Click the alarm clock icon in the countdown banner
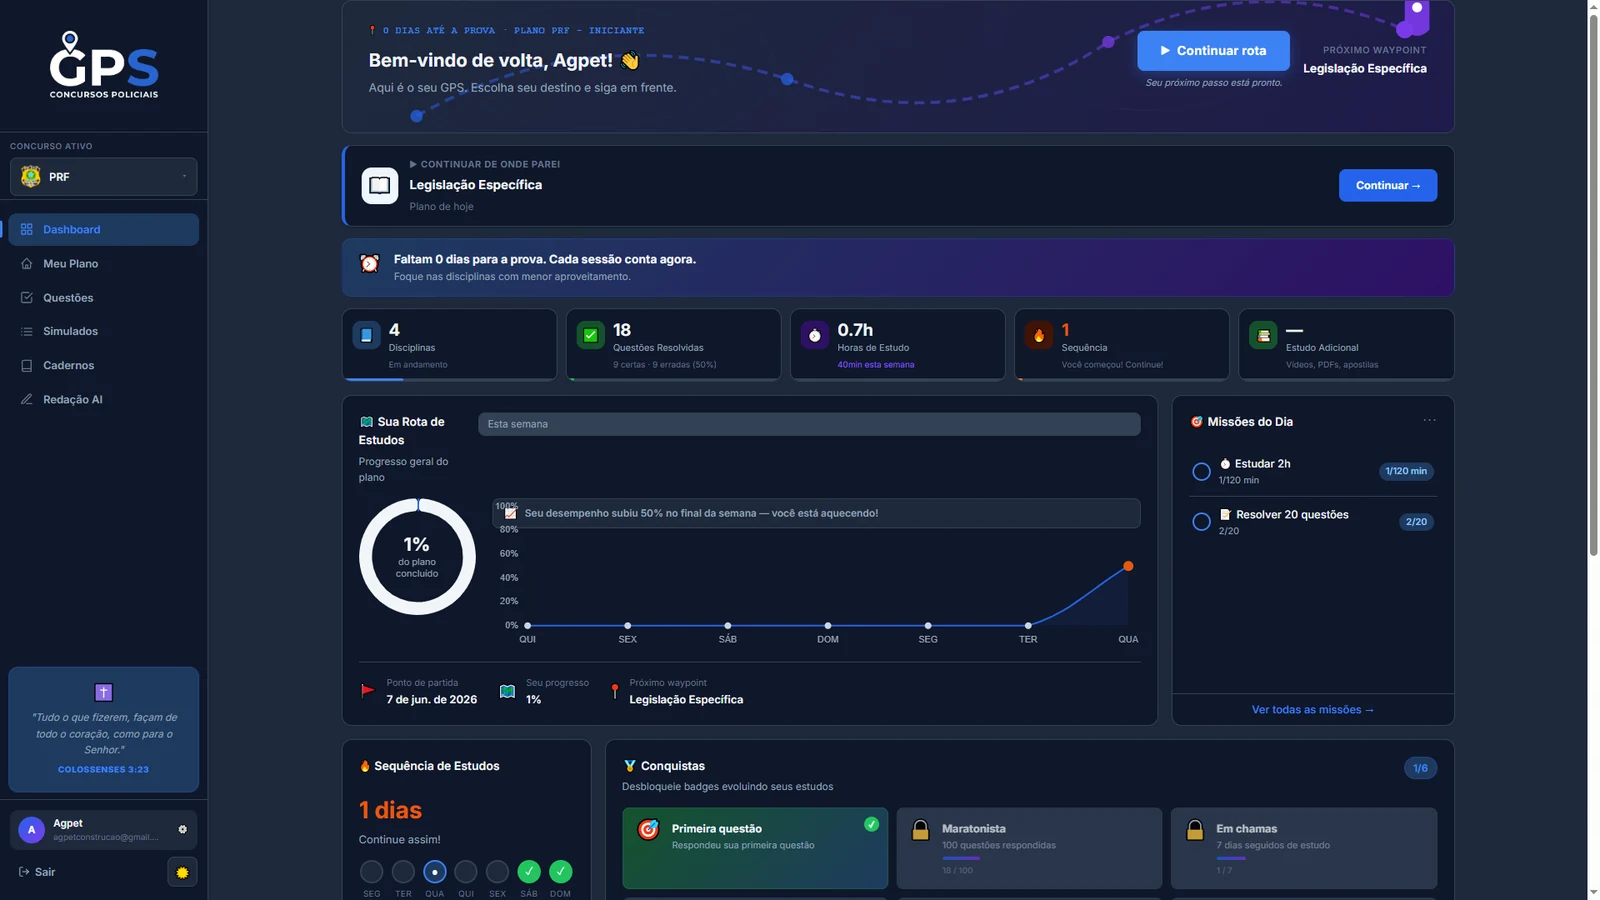Screen dimensions: 1600x900 370,263
